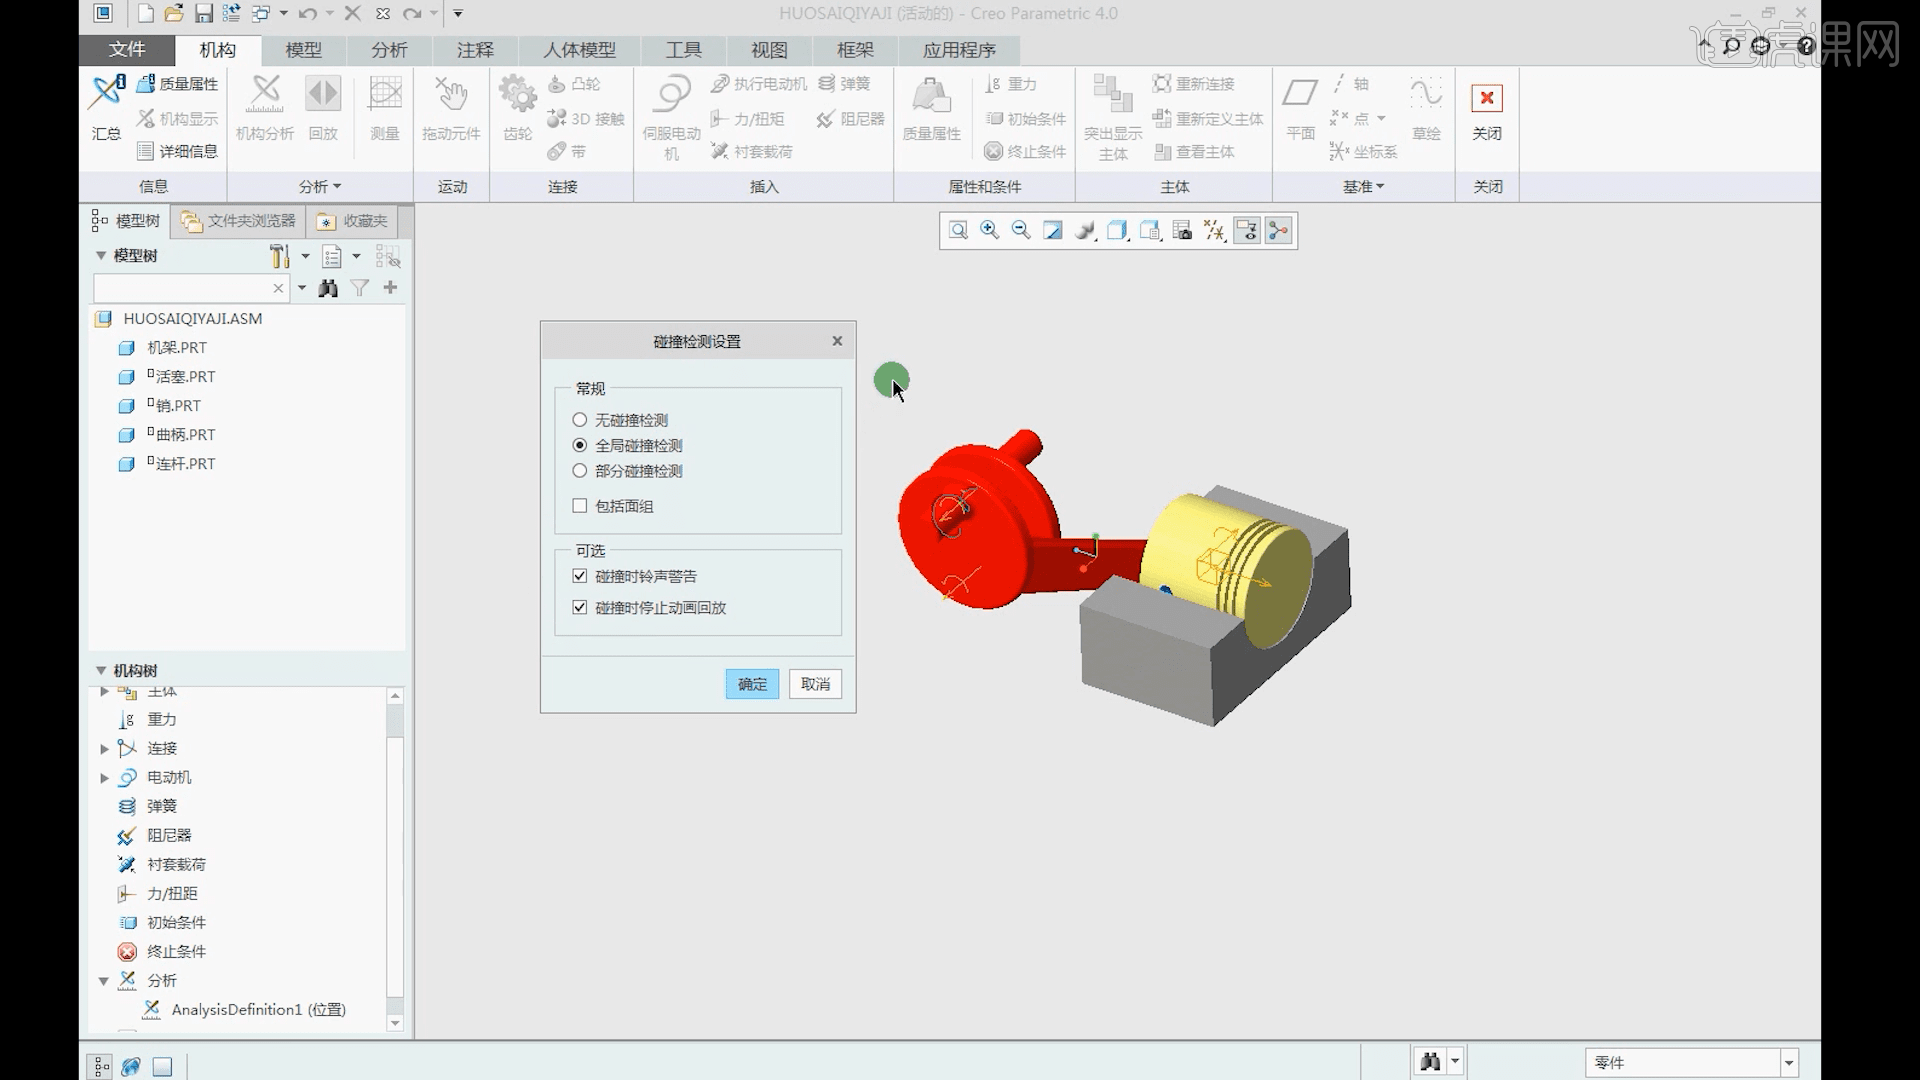The image size is (1920, 1080).
Task: Open the tree settings hammer icon
Action: 279,257
